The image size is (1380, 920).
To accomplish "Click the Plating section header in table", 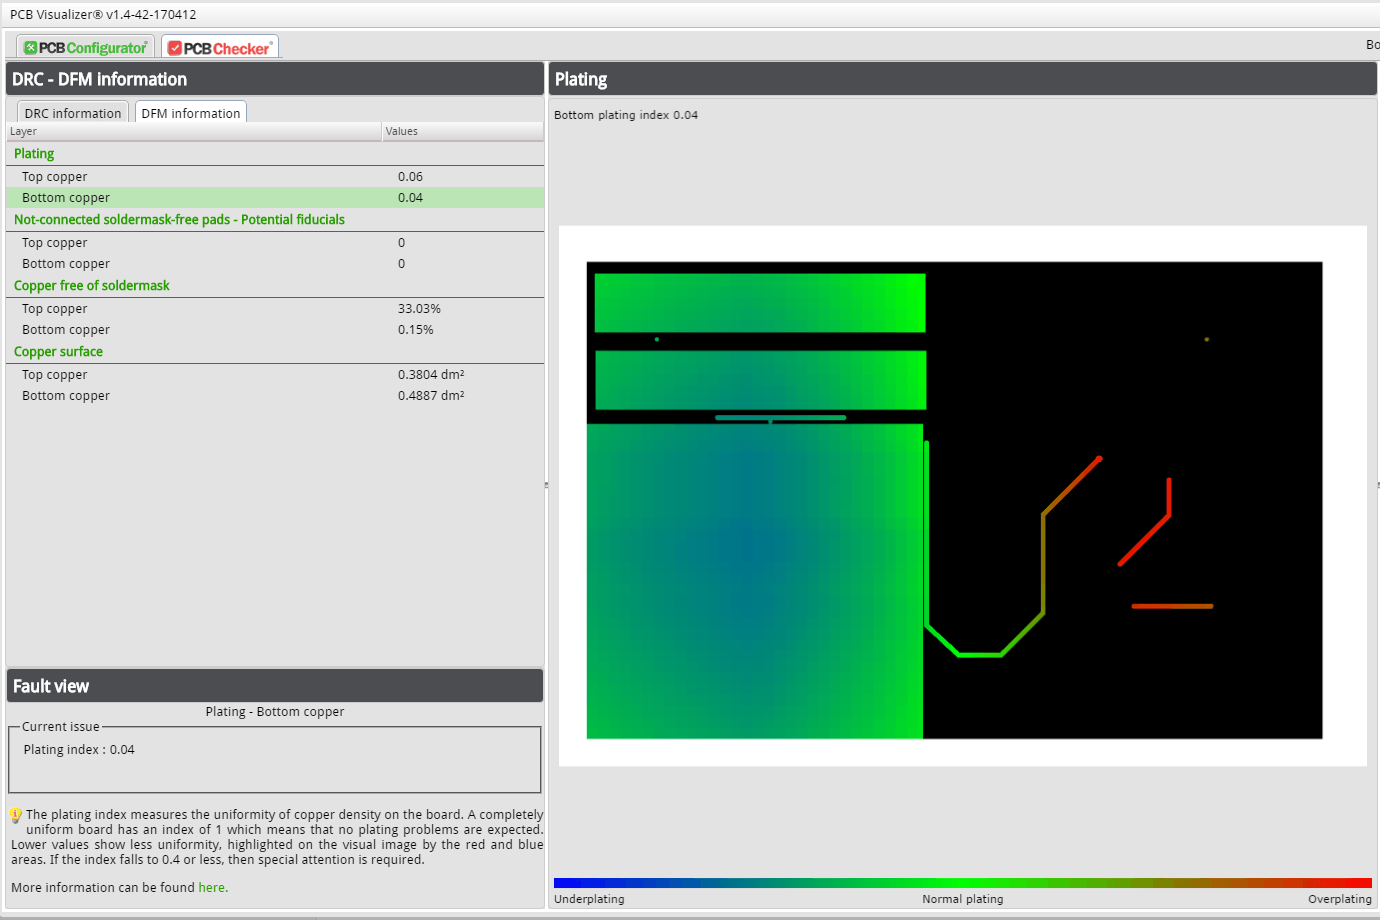I will (x=34, y=154).
